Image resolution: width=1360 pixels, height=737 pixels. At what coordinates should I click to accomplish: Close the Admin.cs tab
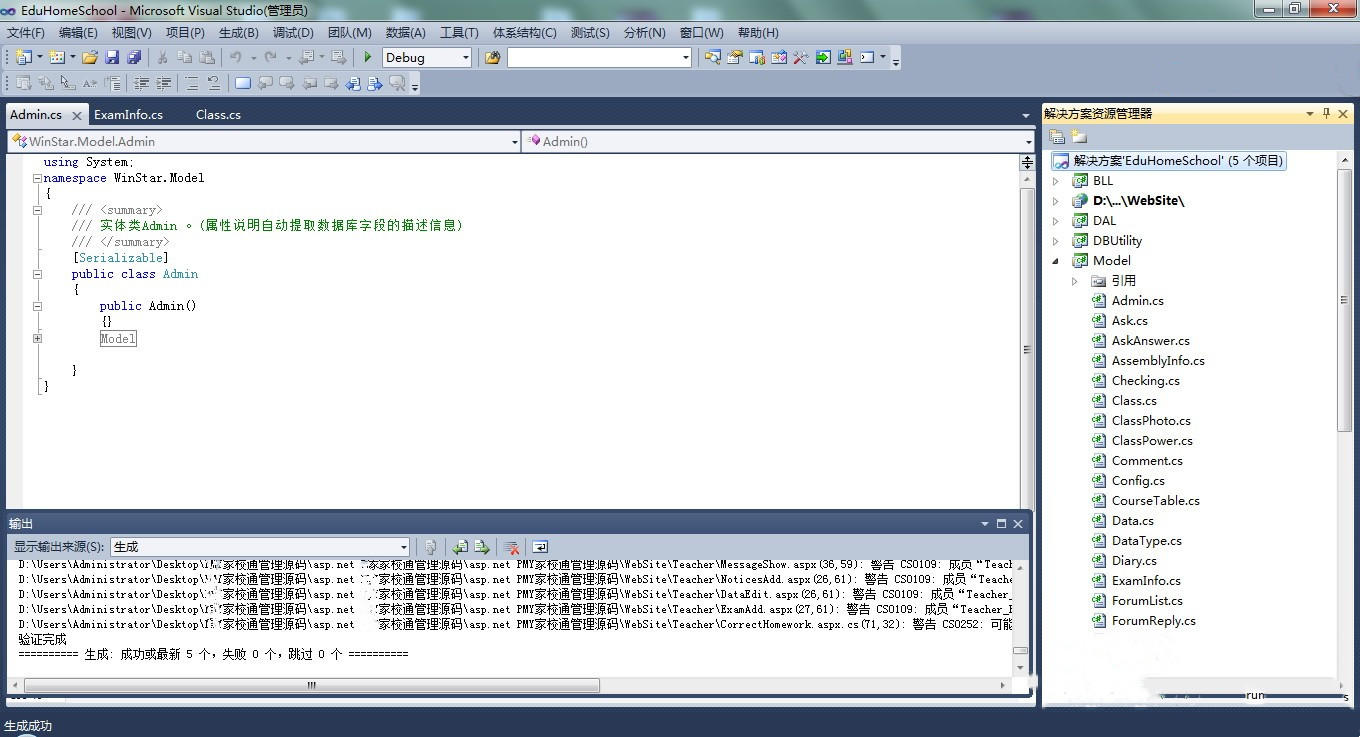(x=76, y=116)
